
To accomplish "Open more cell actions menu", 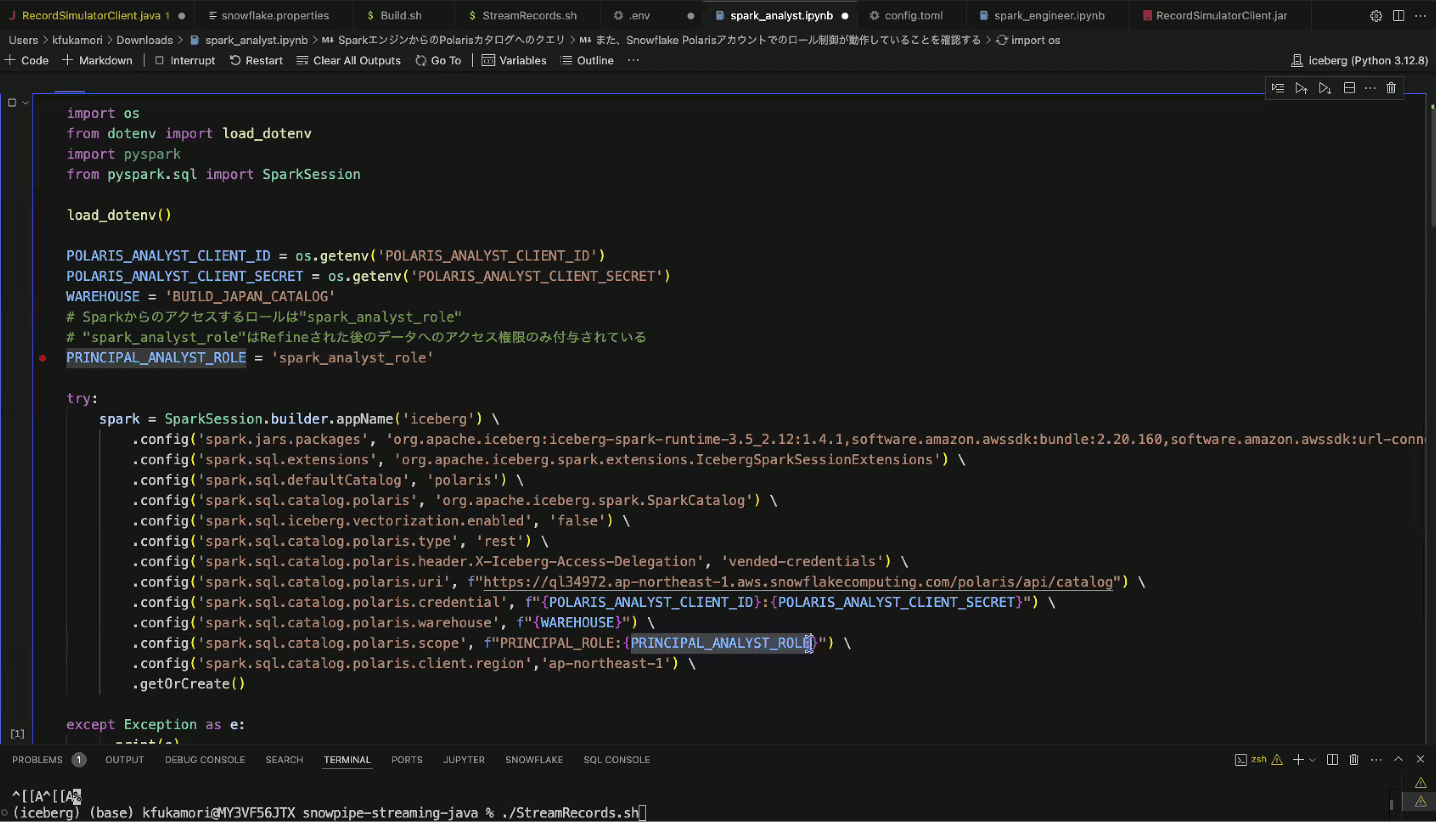I will pyautogui.click(x=1370, y=88).
